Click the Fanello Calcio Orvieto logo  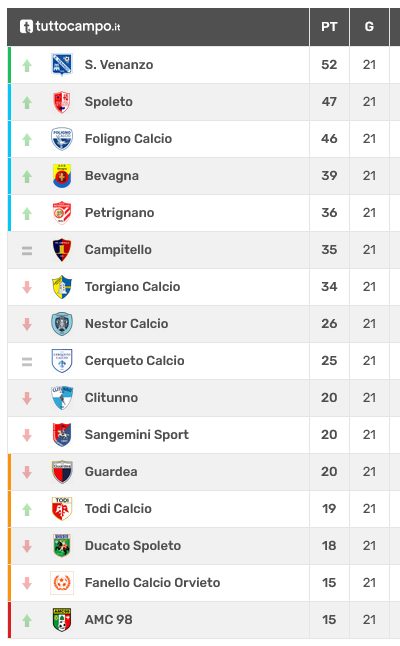click(62, 583)
